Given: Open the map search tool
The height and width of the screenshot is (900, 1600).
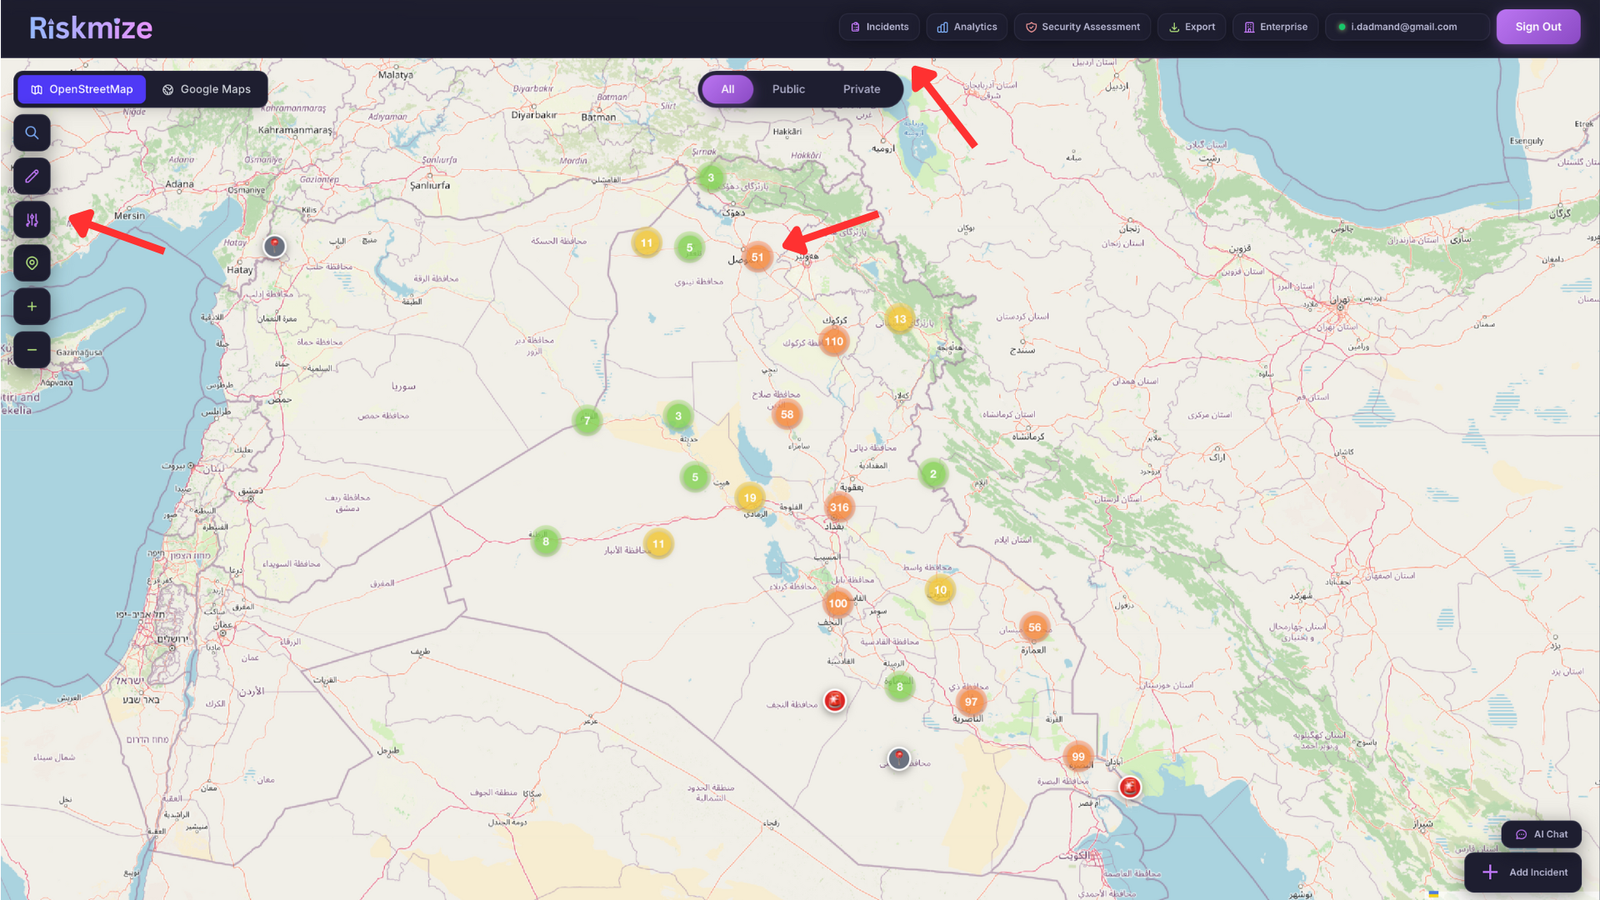Looking at the screenshot, I should click(31, 132).
